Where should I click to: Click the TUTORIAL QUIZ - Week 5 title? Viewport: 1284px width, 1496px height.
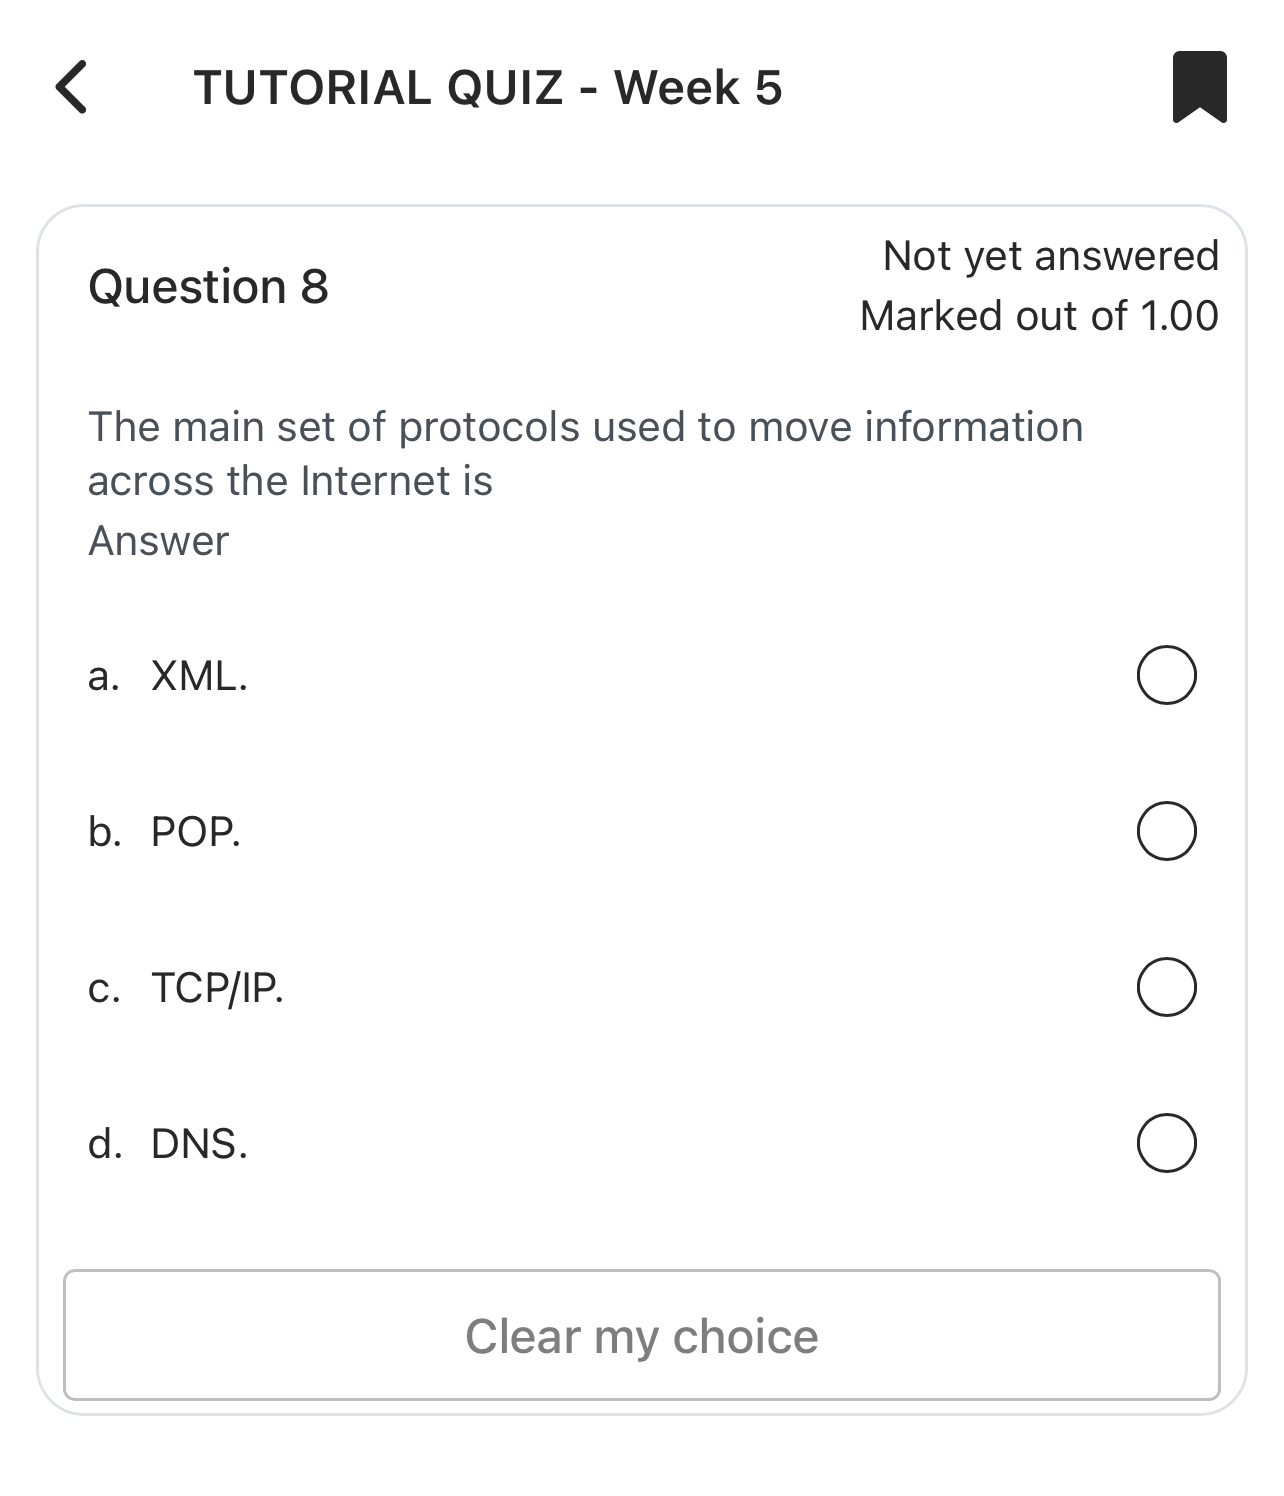pyautogui.click(x=488, y=89)
